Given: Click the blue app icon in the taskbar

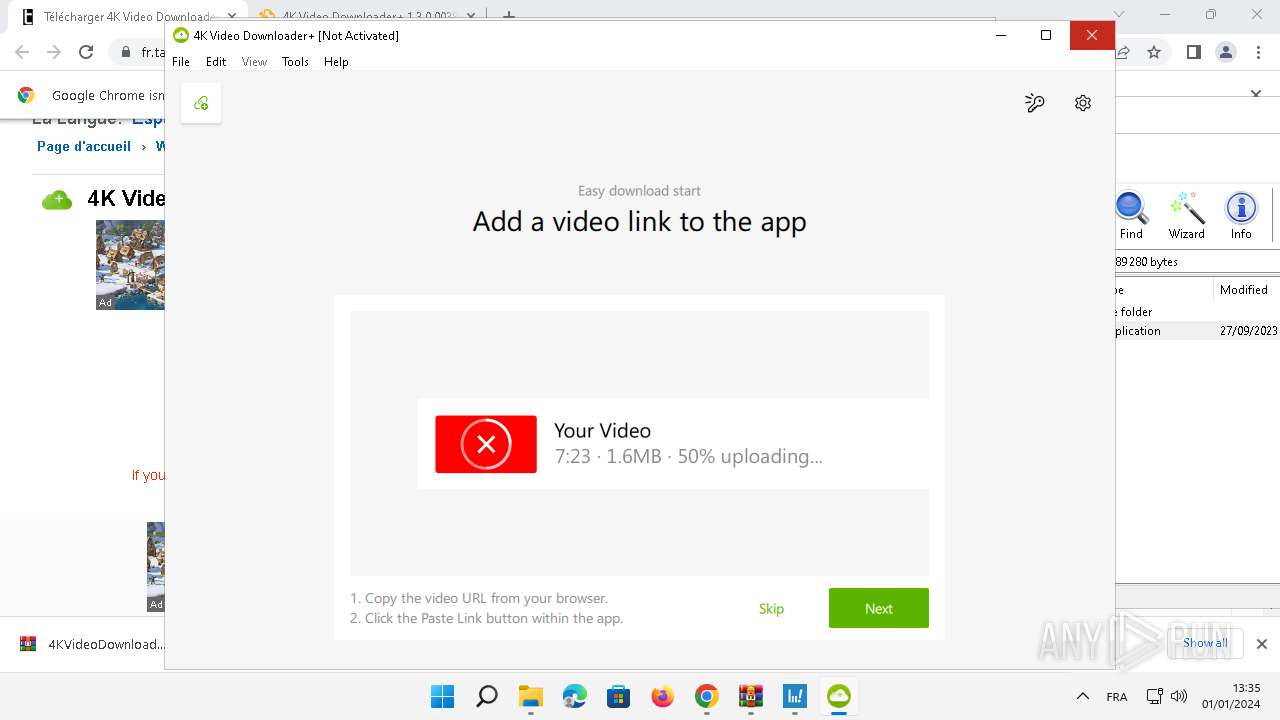Looking at the screenshot, I should tap(795, 696).
